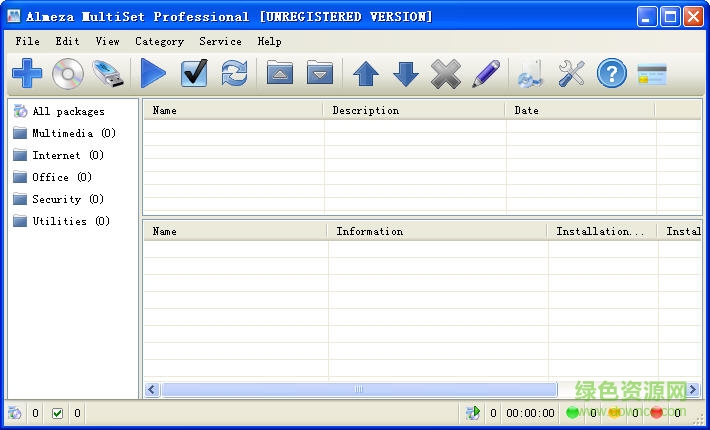Click the CD disc creation icon
Viewport: 710px width, 430px height.
coord(68,74)
